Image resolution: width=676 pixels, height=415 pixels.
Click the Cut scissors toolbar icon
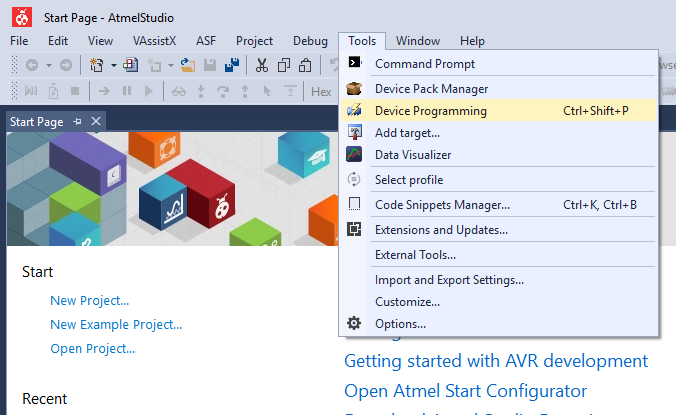[x=262, y=66]
